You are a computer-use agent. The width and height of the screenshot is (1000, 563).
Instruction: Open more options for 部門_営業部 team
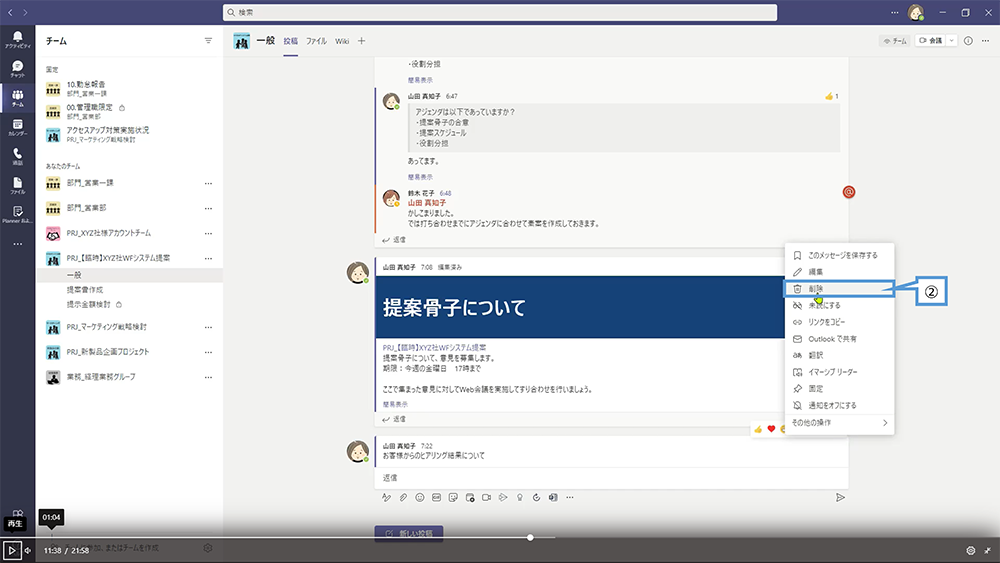point(208,208)
